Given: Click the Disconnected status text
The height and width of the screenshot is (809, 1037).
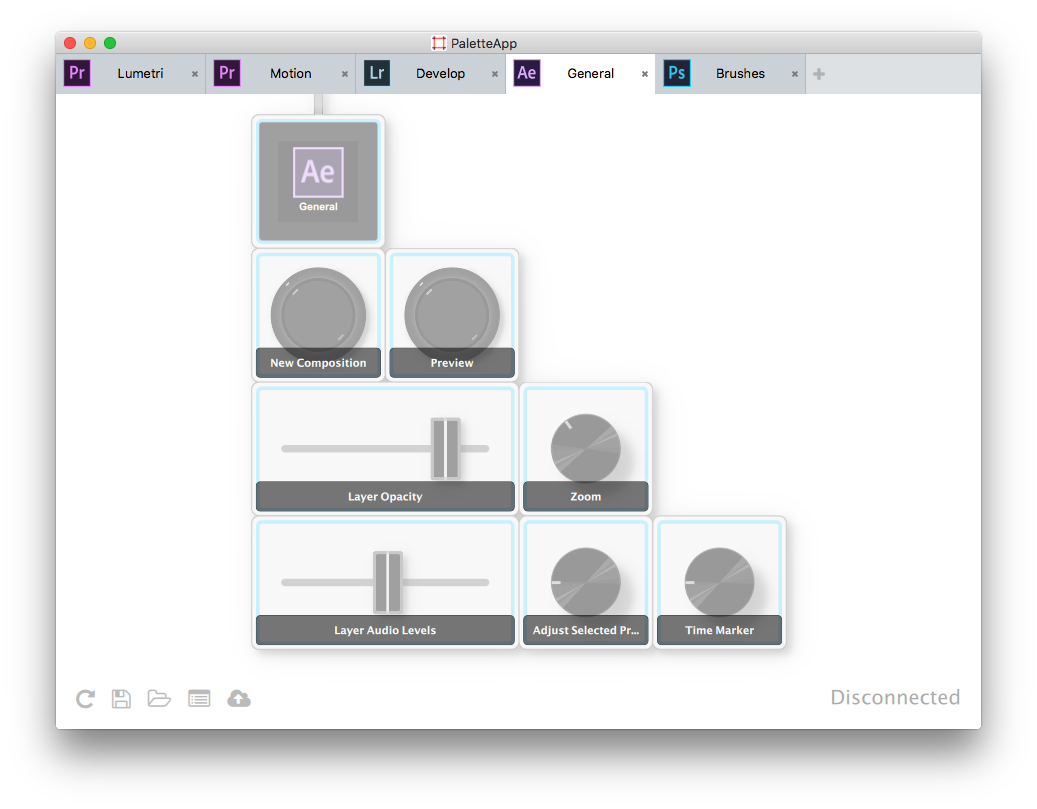Looking at the screenshot, I should (x=895, y=697).
